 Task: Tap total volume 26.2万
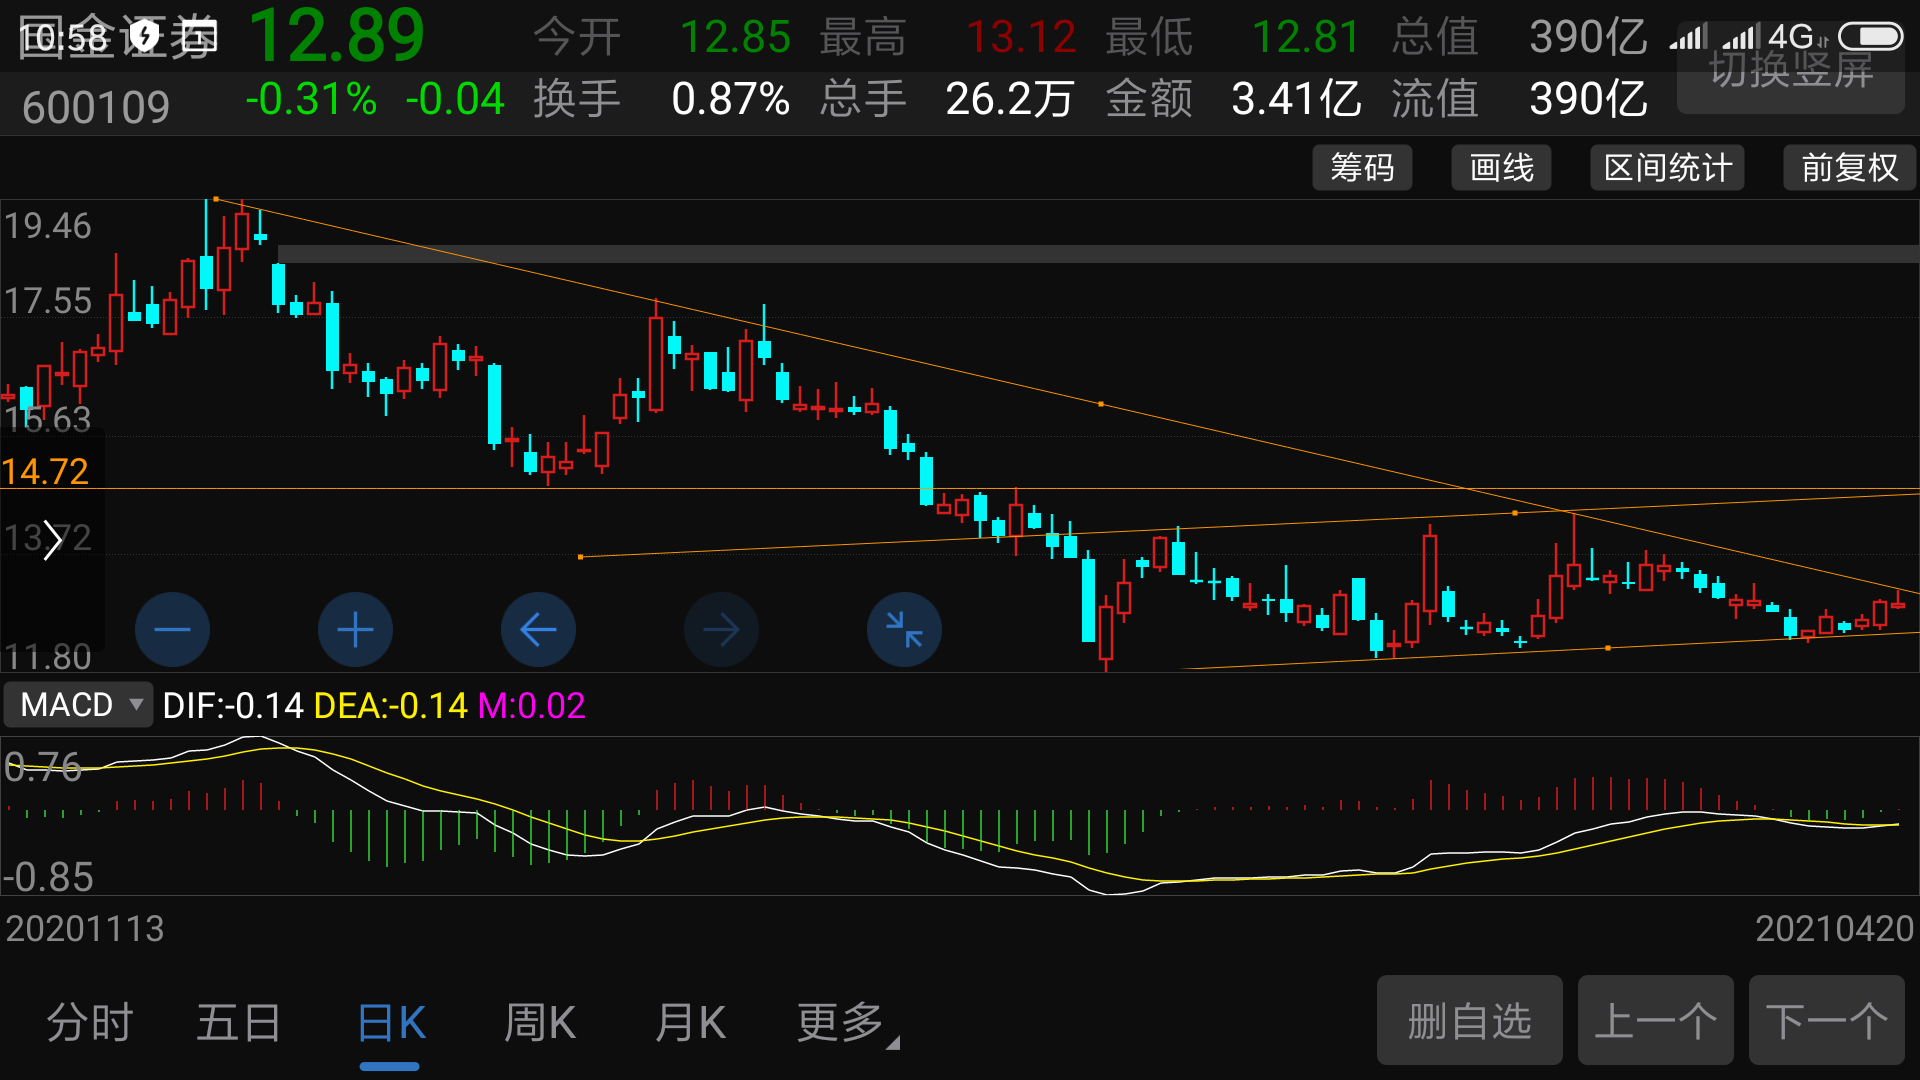pyautogui.click(x=1009, y=99)
